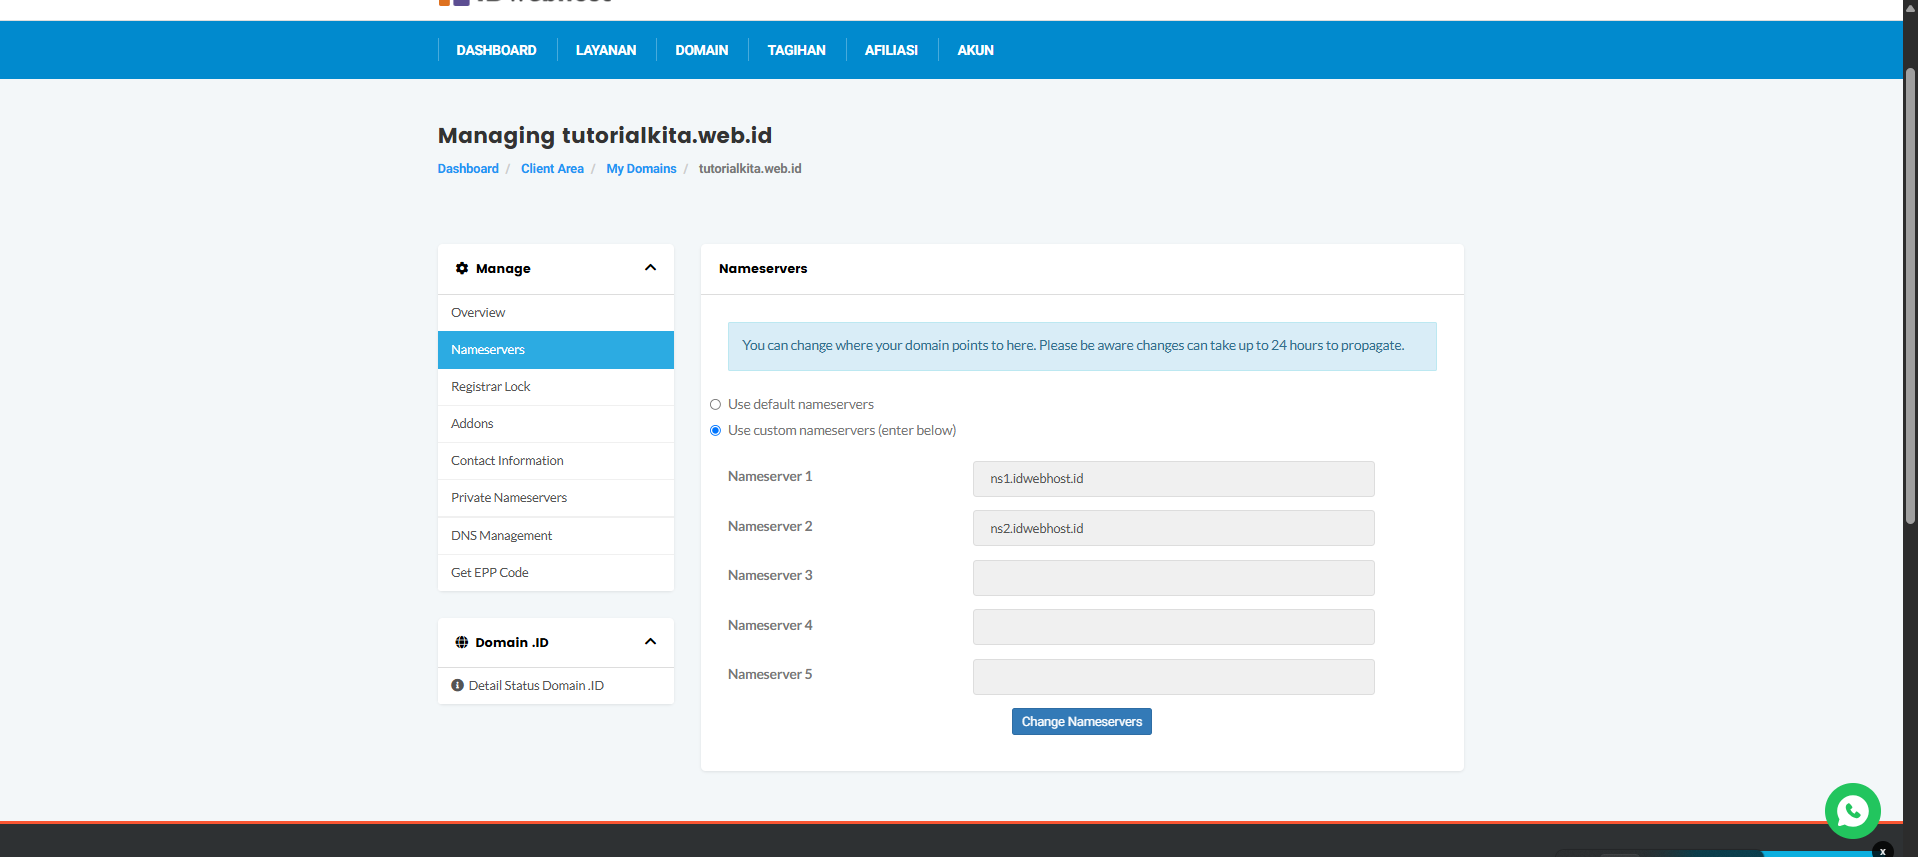Select Use custom nameservers option
This screenshot has width=1918, height=857.
[715, 430]
